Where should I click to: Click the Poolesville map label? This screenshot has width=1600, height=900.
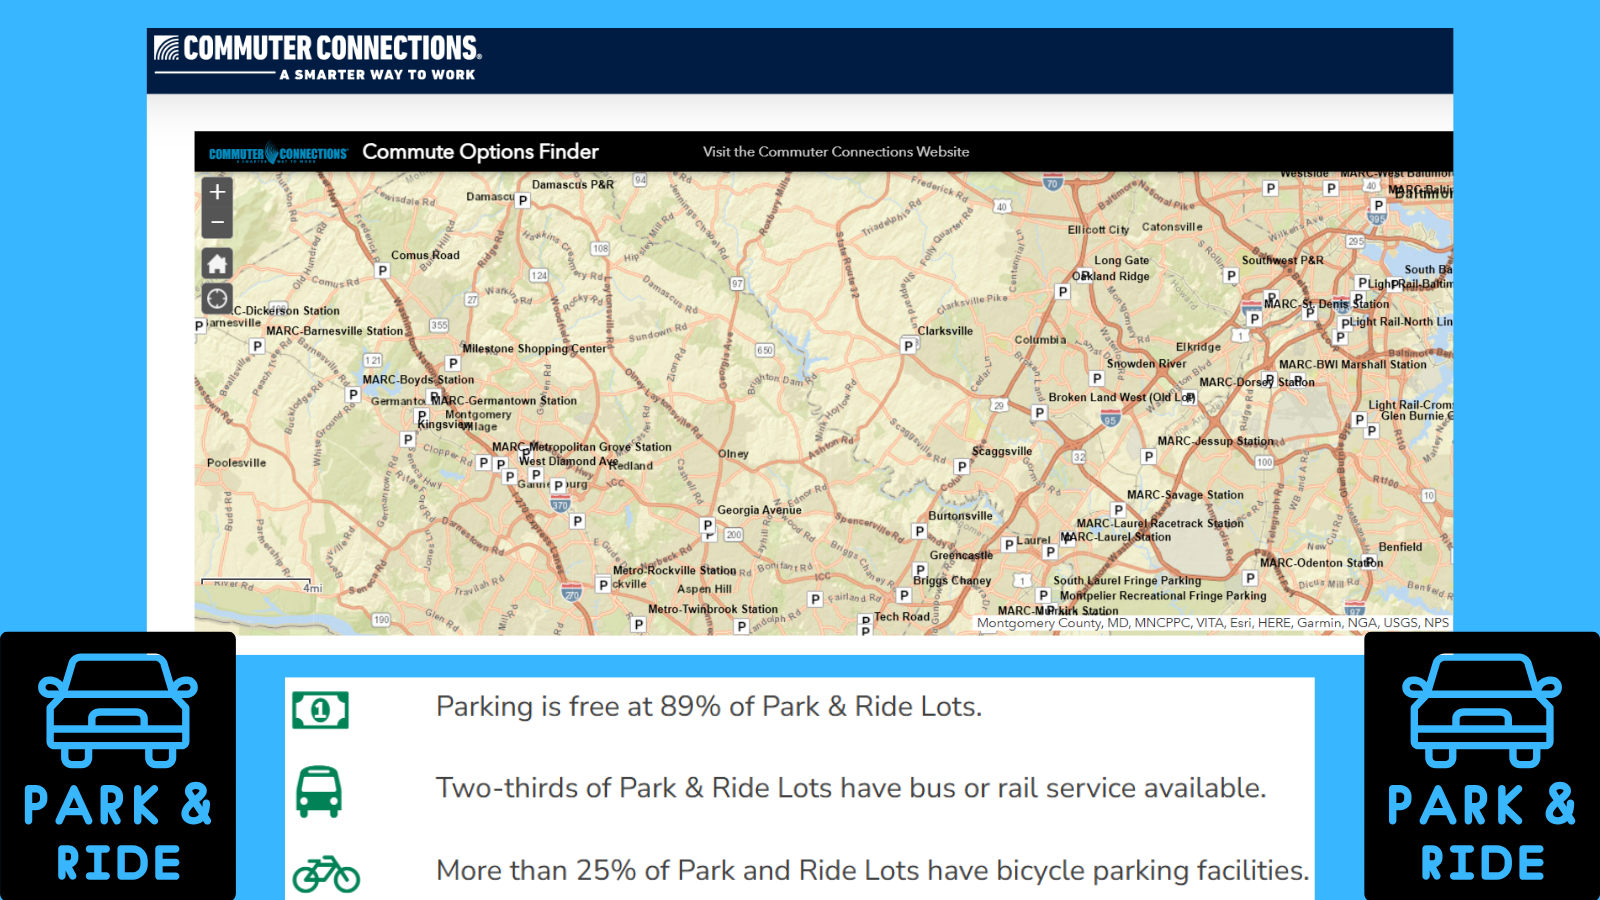tap(236, 463)
